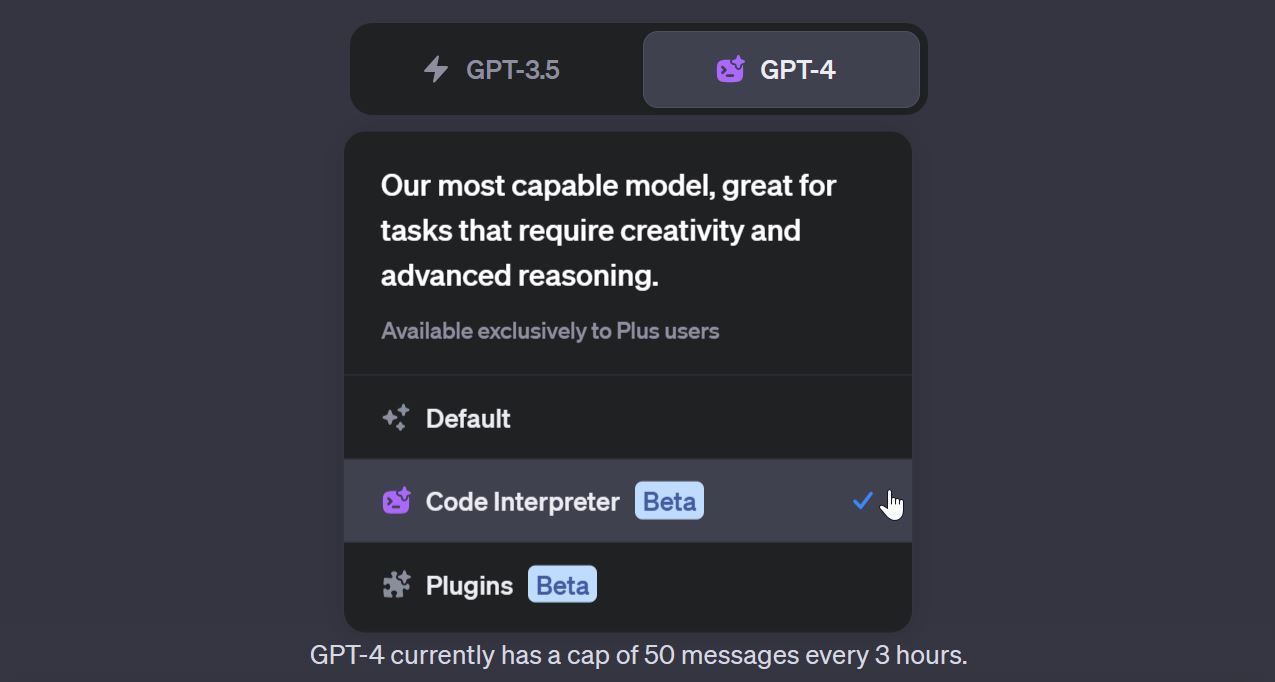Click the highlighted Code Interpreter row
This screenshot has width=1275, height=682.
tap(627, 501)
